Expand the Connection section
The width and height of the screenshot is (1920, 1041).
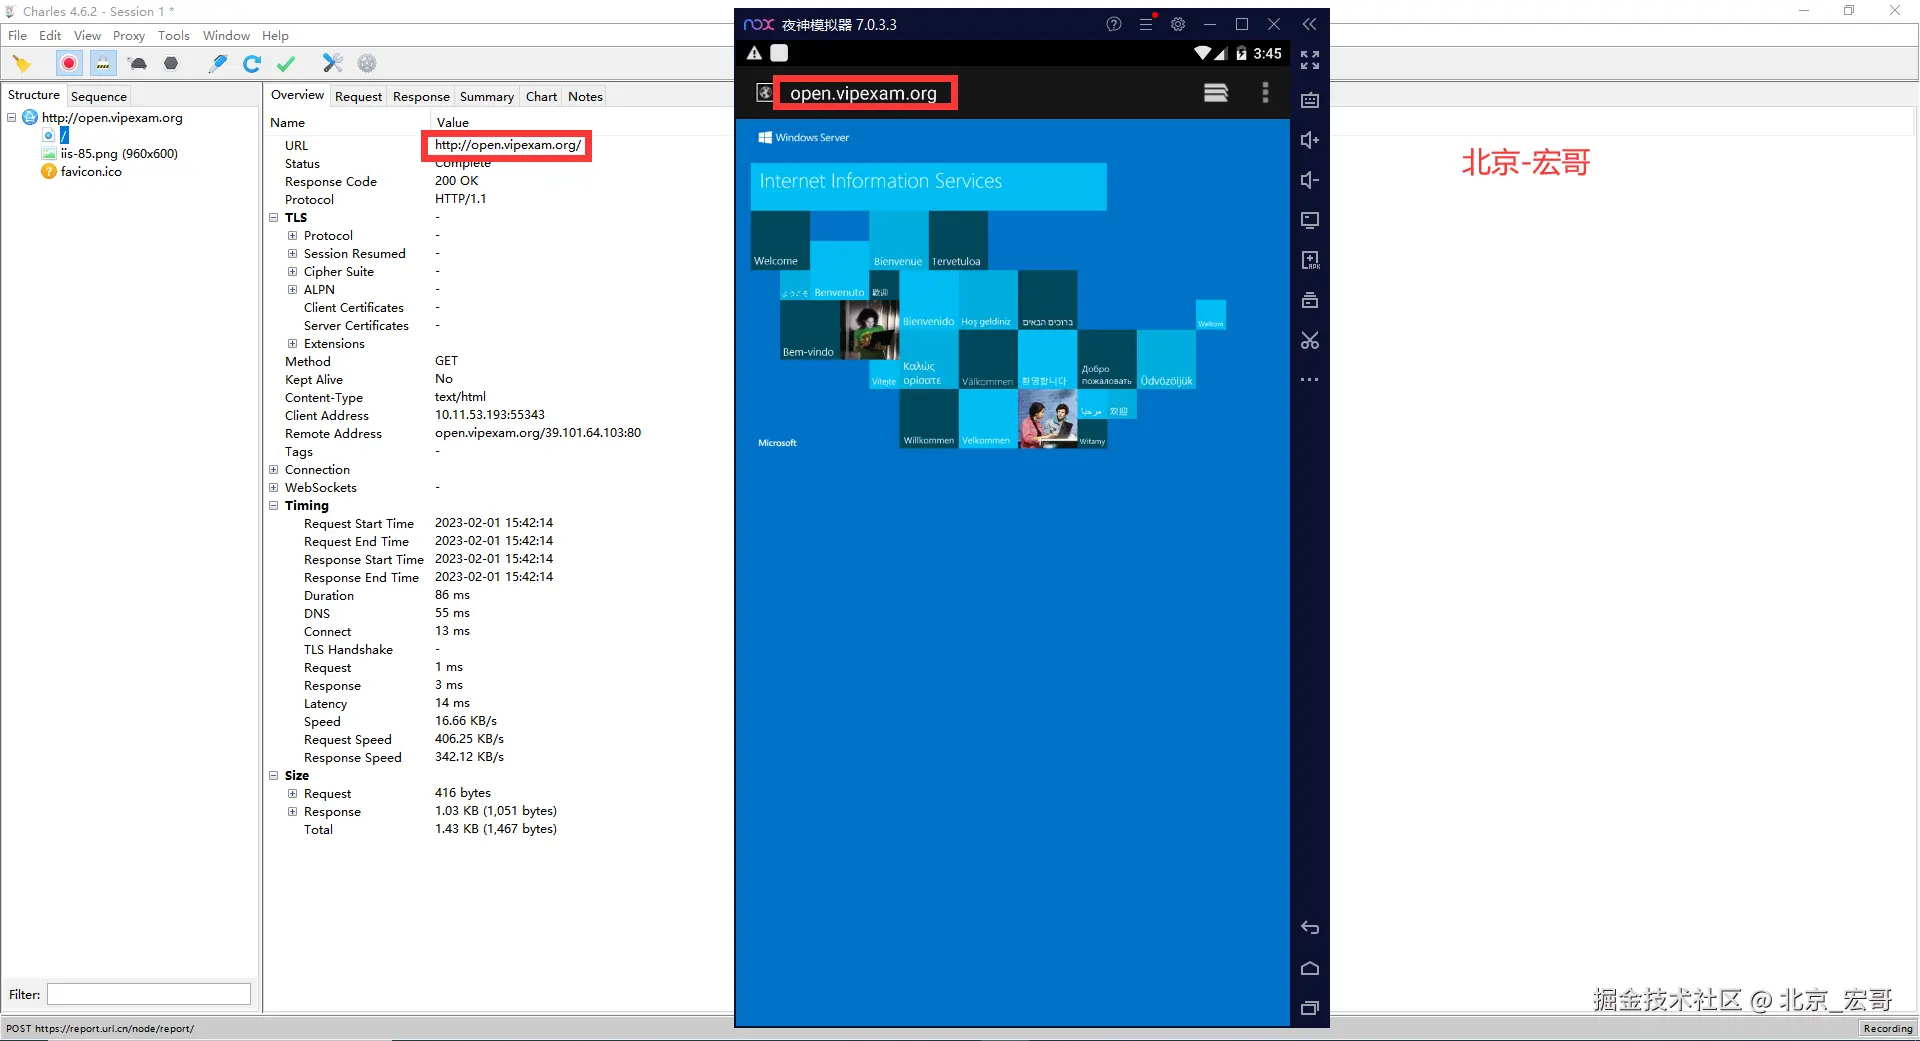point(274,470)
